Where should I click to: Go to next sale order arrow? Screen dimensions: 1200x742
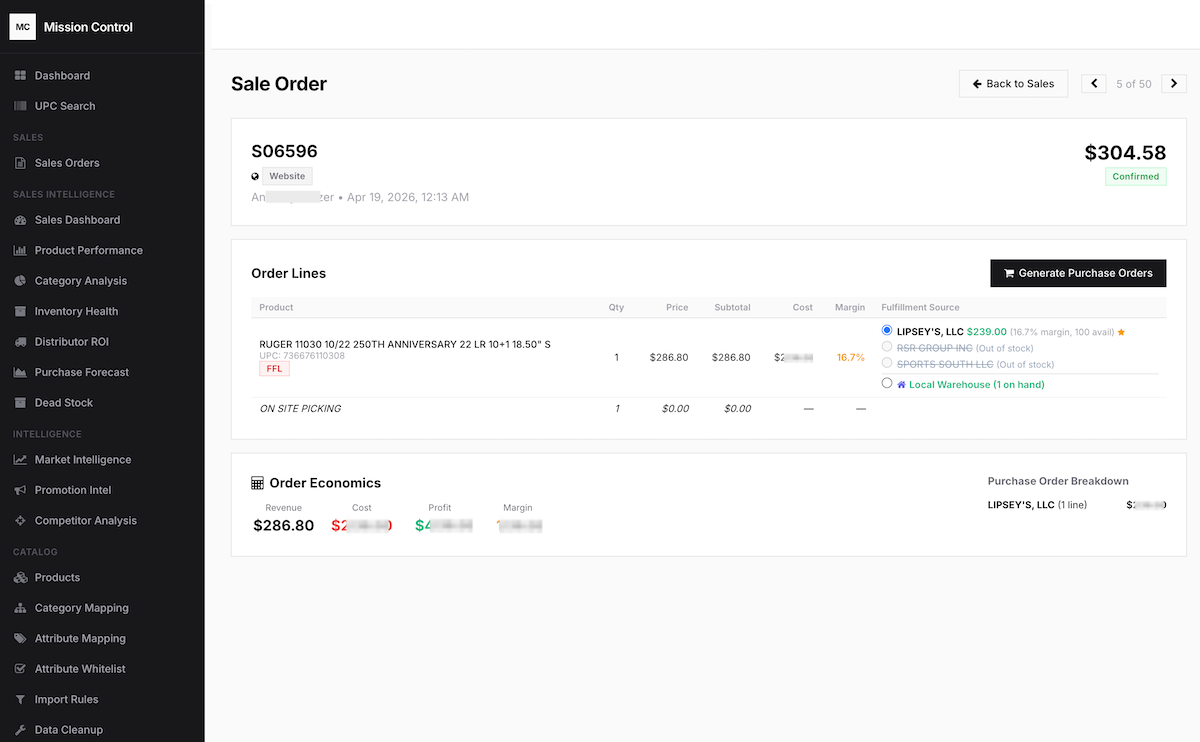1174,84
